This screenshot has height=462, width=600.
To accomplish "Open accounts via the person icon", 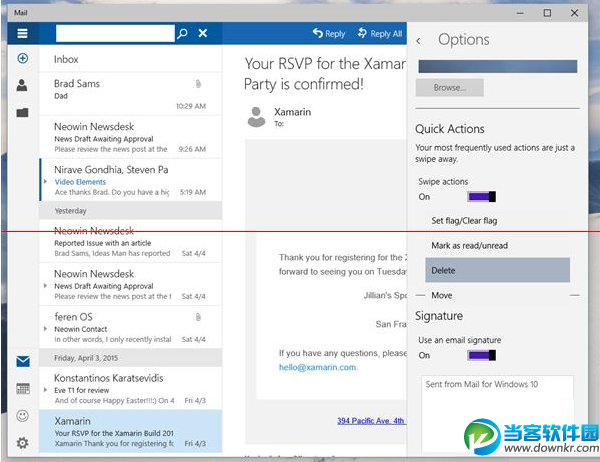I will point(22,85).
